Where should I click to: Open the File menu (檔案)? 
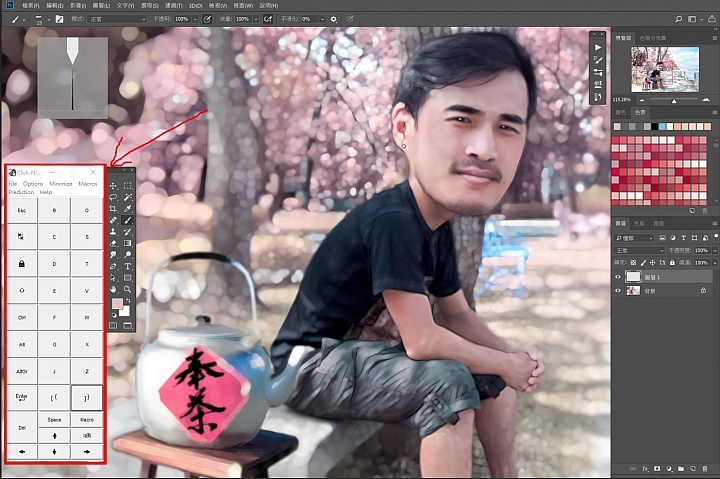point(31,6)
